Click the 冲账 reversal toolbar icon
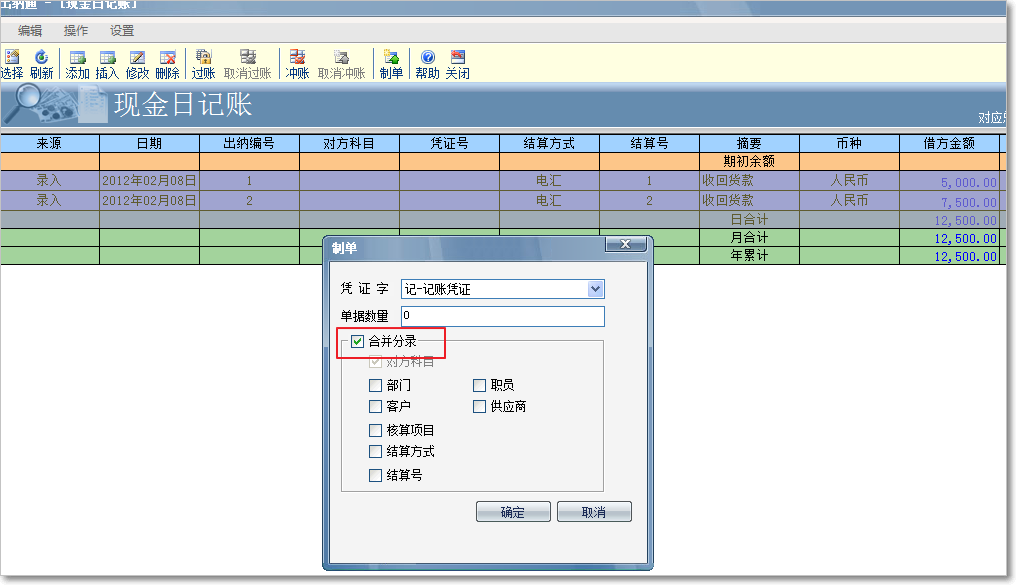Viewport: 1016px width, 585px height. coord(297,58)
